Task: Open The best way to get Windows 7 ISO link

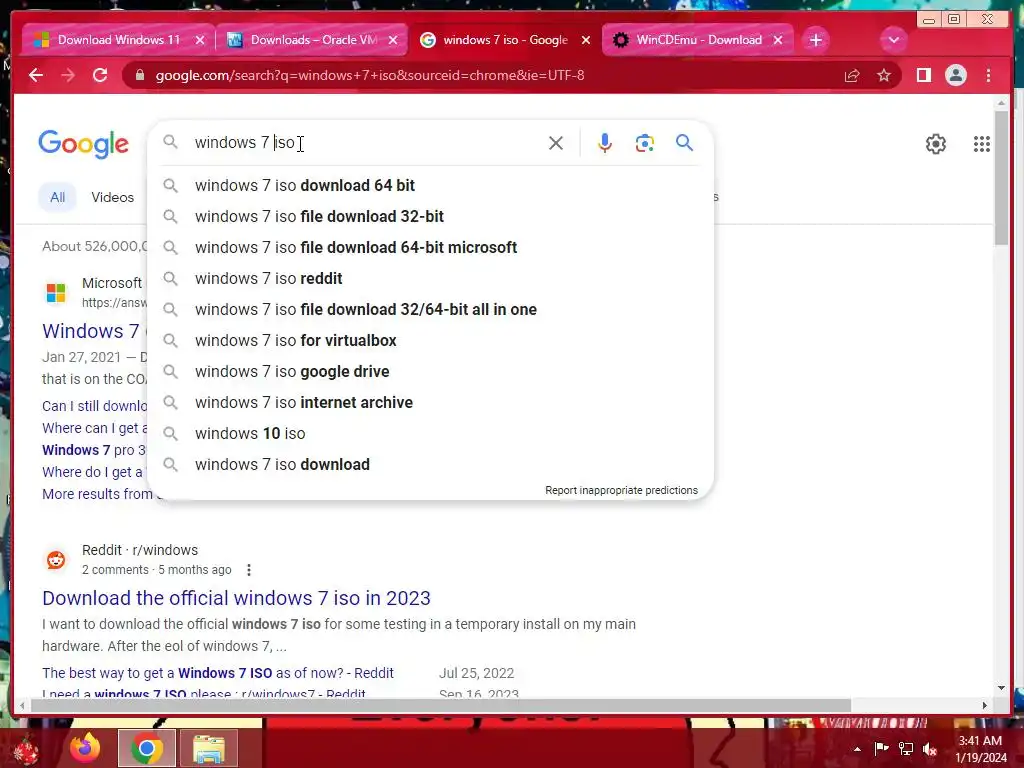Action: [x=218, y=673]
